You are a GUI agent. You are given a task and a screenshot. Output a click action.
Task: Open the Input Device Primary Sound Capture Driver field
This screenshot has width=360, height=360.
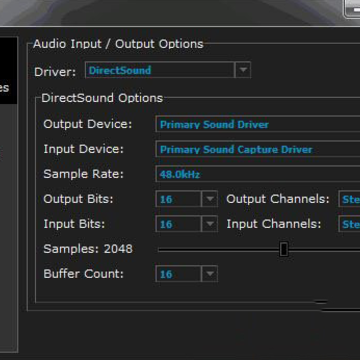(258, 149)
